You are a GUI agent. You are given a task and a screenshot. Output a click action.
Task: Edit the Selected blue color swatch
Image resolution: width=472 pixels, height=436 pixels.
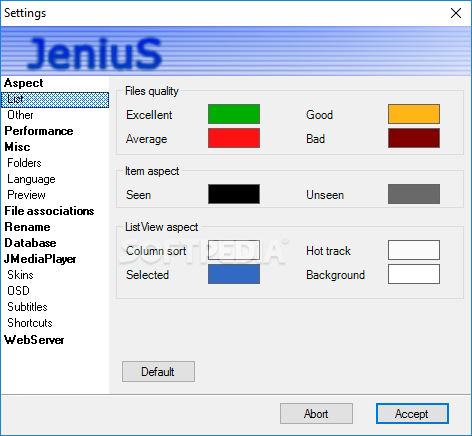click(234, 274)
